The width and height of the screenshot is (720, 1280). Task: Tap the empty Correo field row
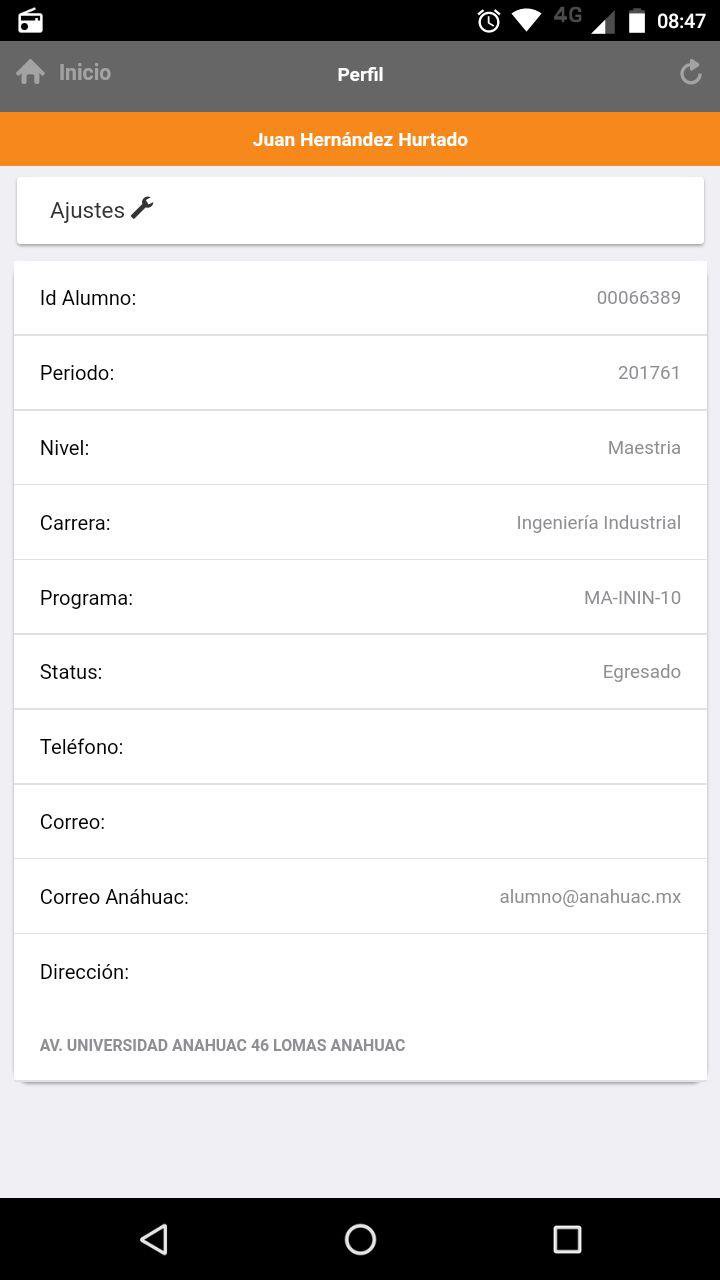point(360,822)
